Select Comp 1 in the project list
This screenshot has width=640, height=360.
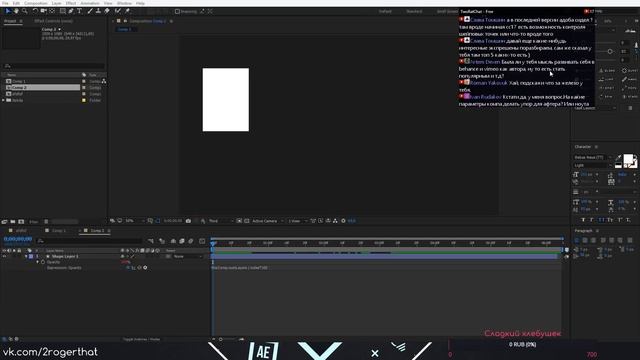pyautogui.click(x=19, y=81)
